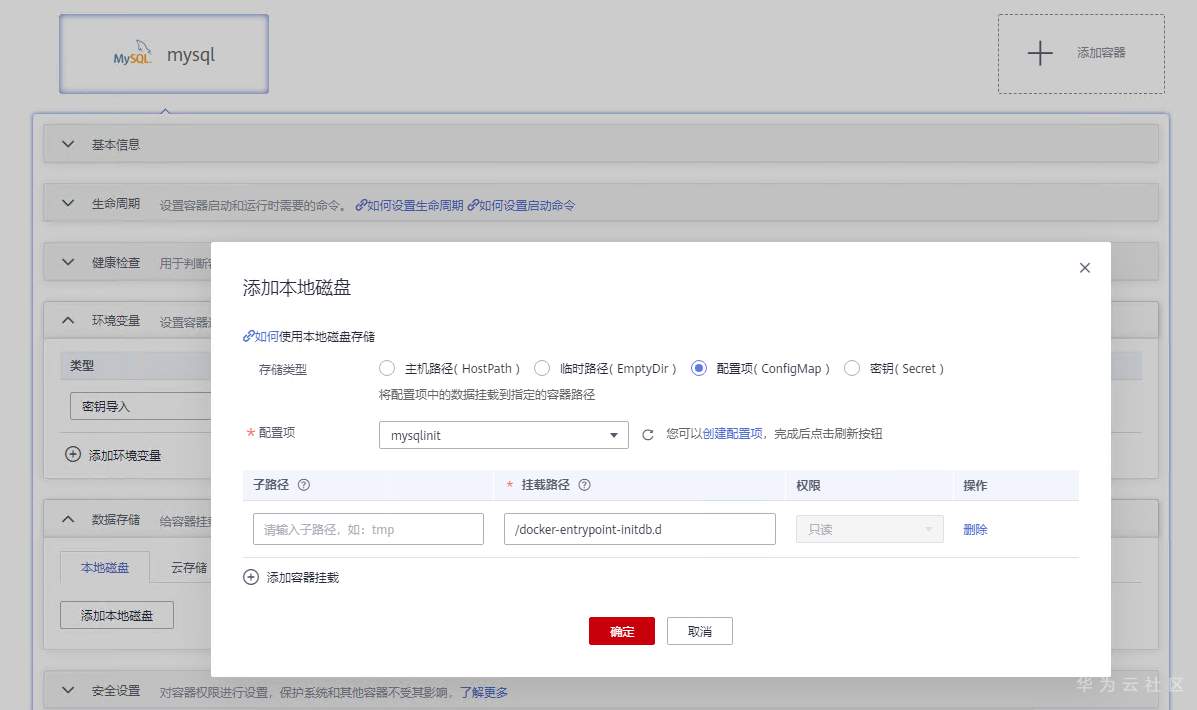Switch to the 云存储 tab
The width and height of the screenshot is (1197, 710).
[x=189, y=567]
